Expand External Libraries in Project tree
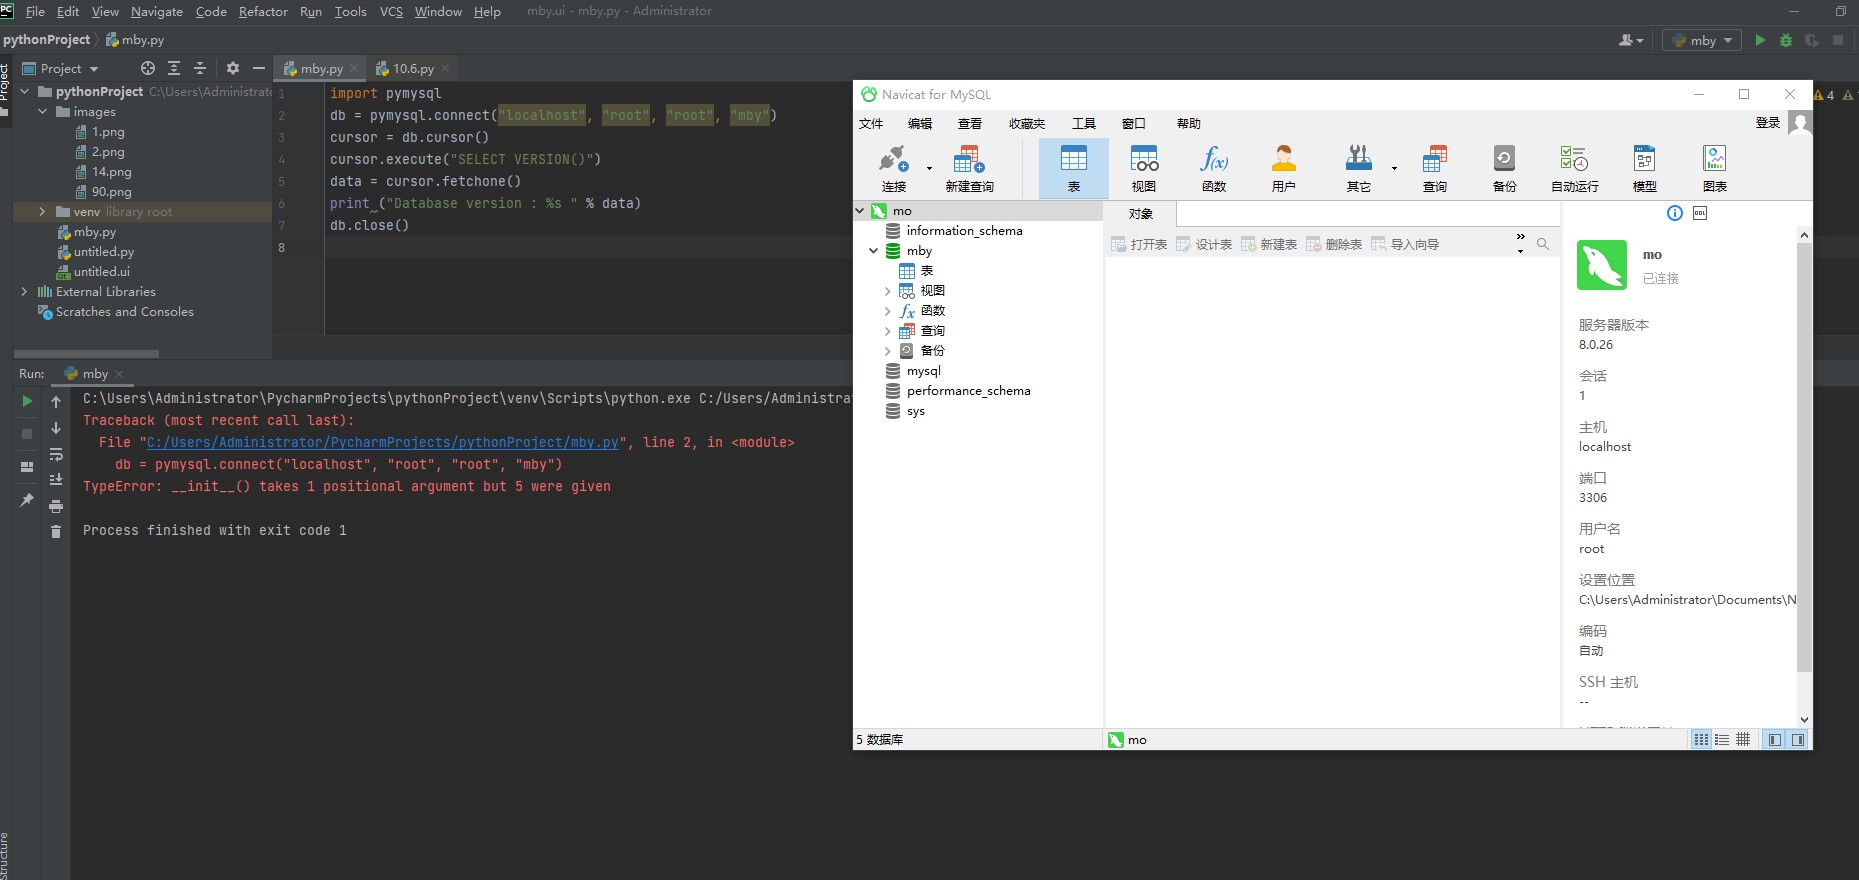The width and height of the screenshot is (1859, 880). click(24, 292)
